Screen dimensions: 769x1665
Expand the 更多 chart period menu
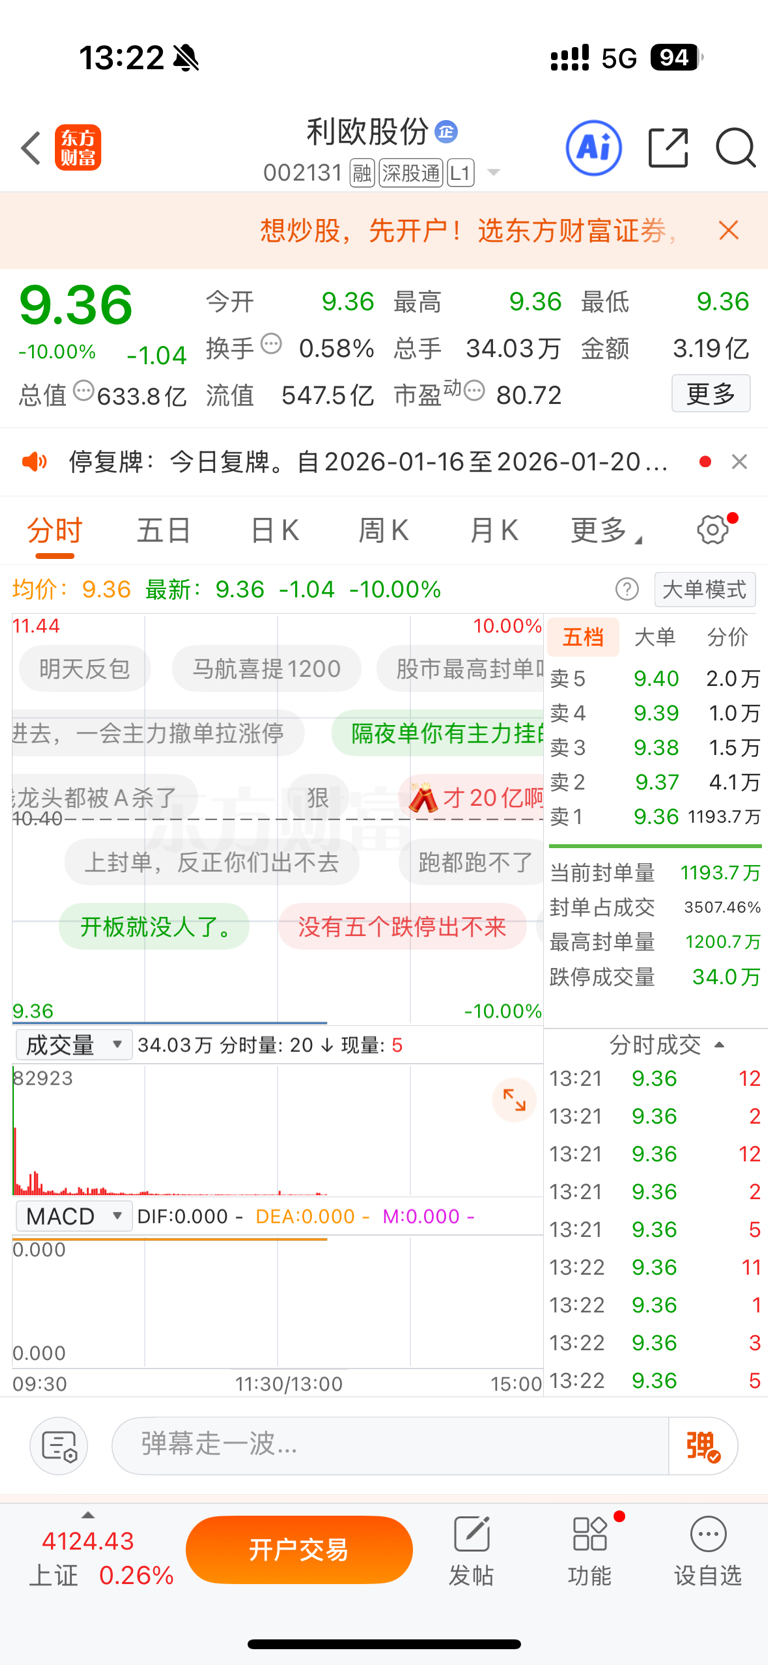(606, 530)
